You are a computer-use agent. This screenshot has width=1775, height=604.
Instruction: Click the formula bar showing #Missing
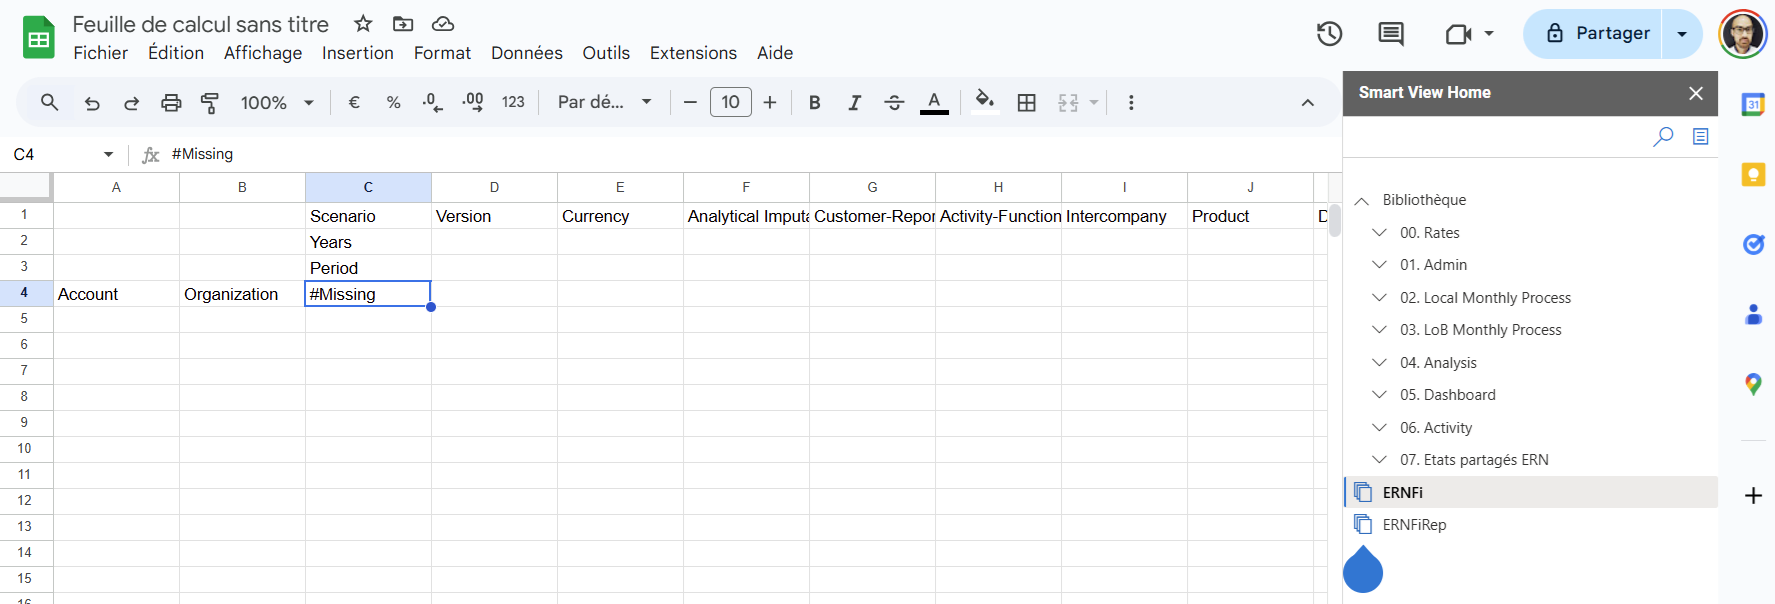click(750, 154)
